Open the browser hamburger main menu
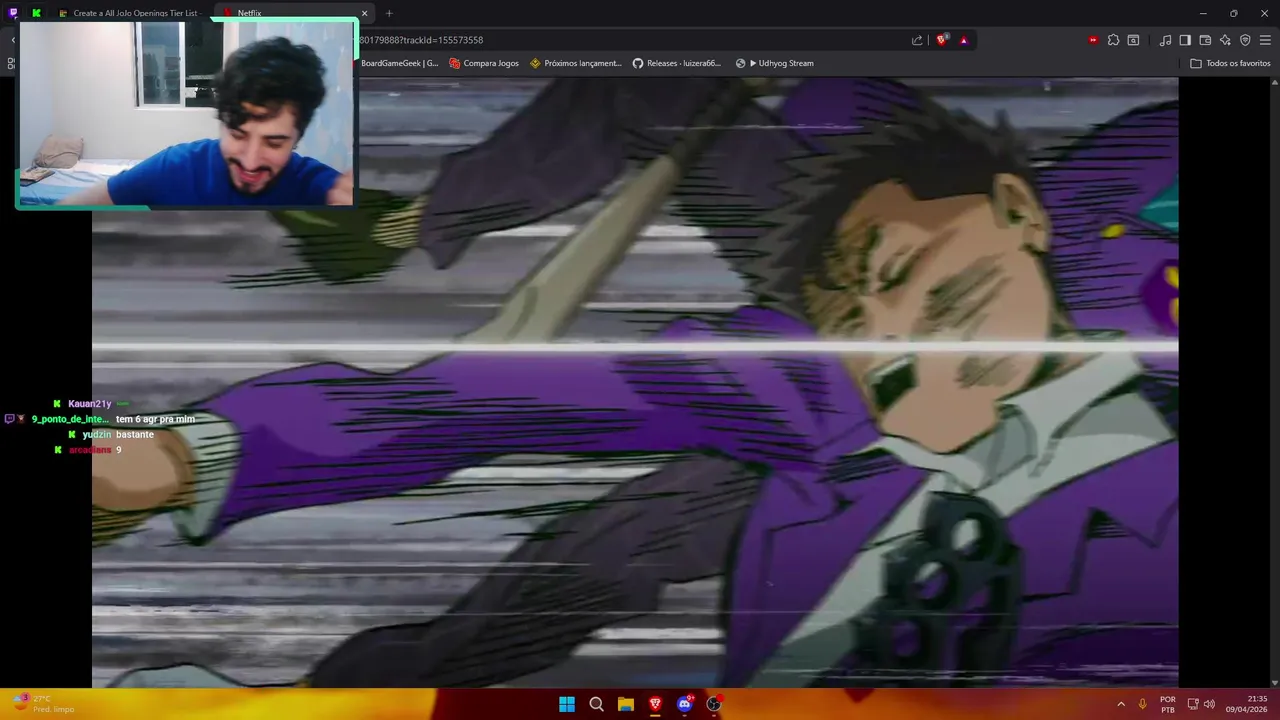The image size is (1280, 720). pos(1266,40)
